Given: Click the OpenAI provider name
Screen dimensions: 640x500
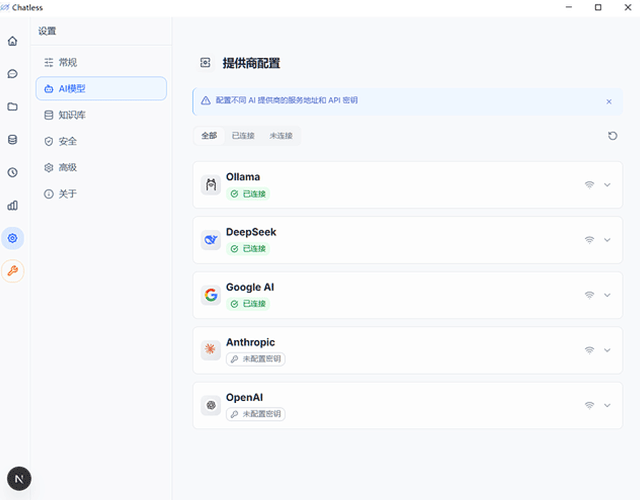Looking at the screenshot, I should [244, 398].
